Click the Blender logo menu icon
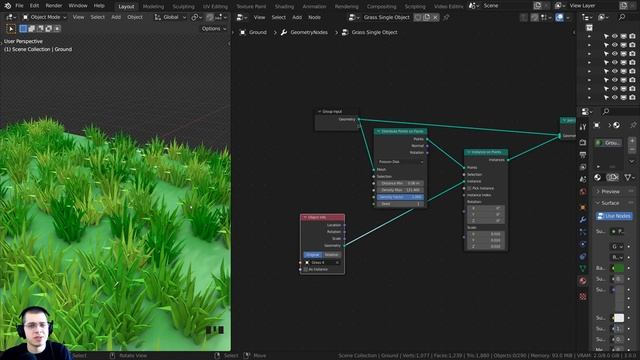The width and height of the screenshot is (640, 360). tap(7, 6)
